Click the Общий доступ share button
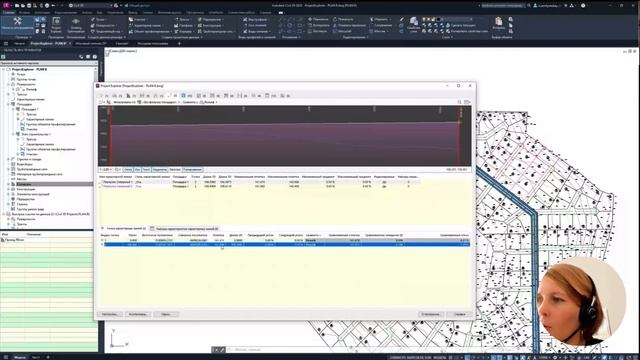 click(137, 6)
